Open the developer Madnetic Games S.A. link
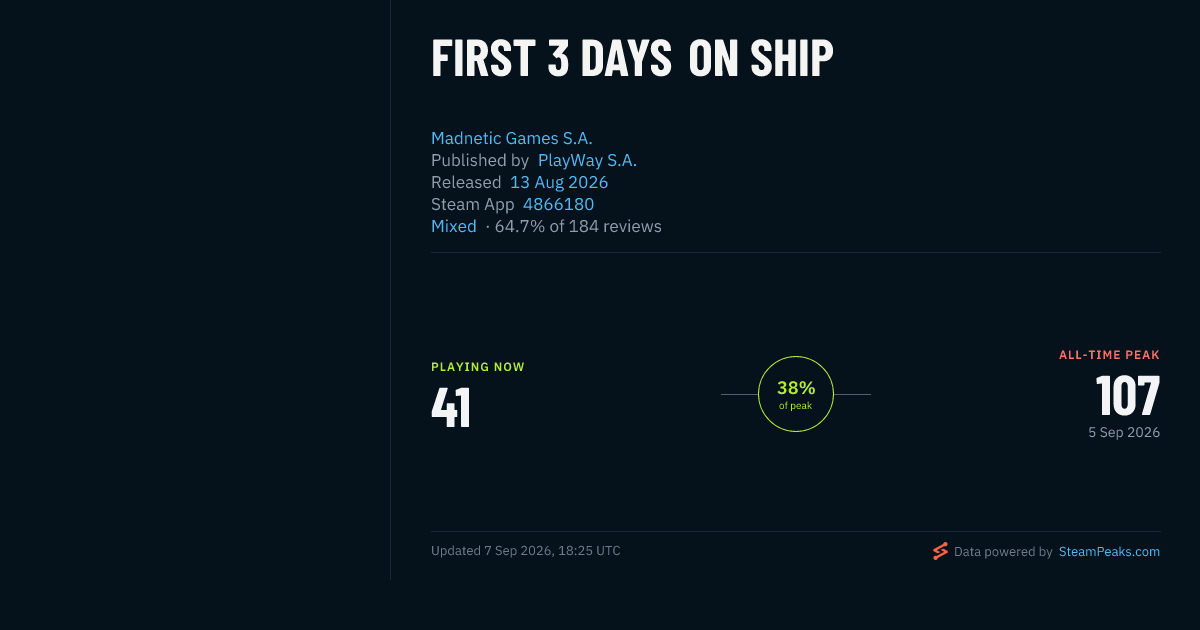The width and height of the screenshot is (1200, 630). [x=512, y=138]
